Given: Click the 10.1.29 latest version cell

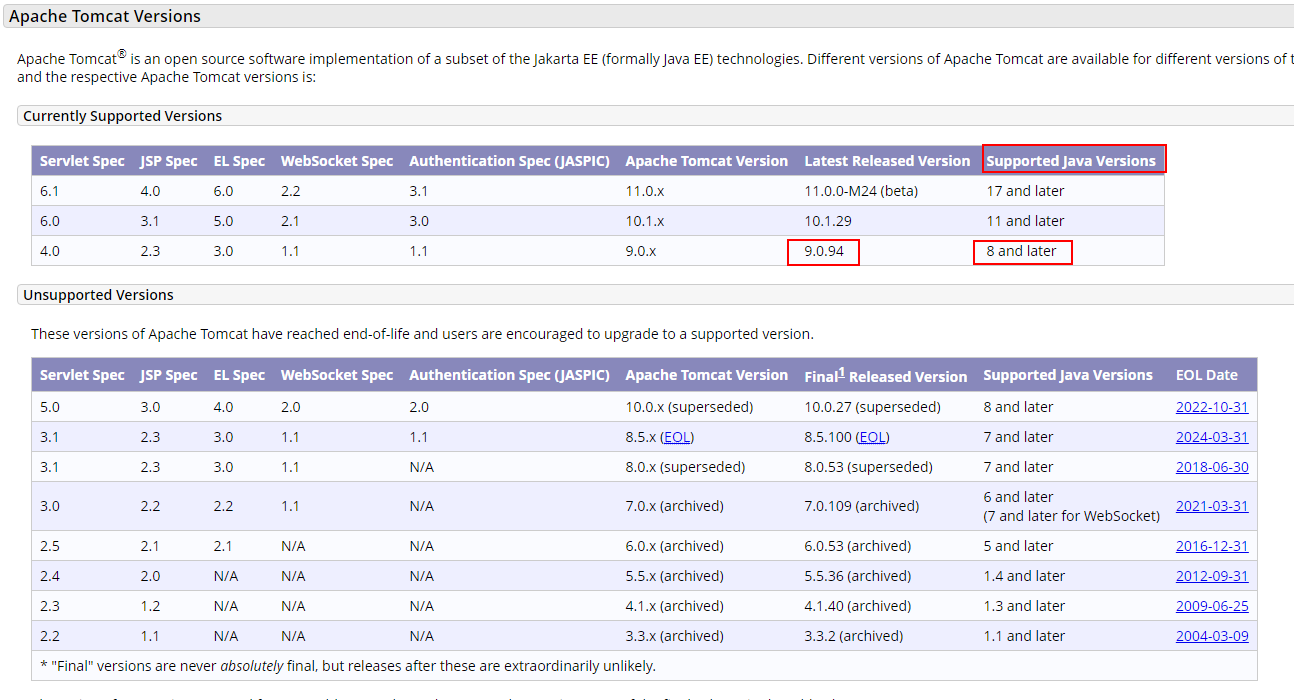Looking at the screenshot, I should (828, 221).
